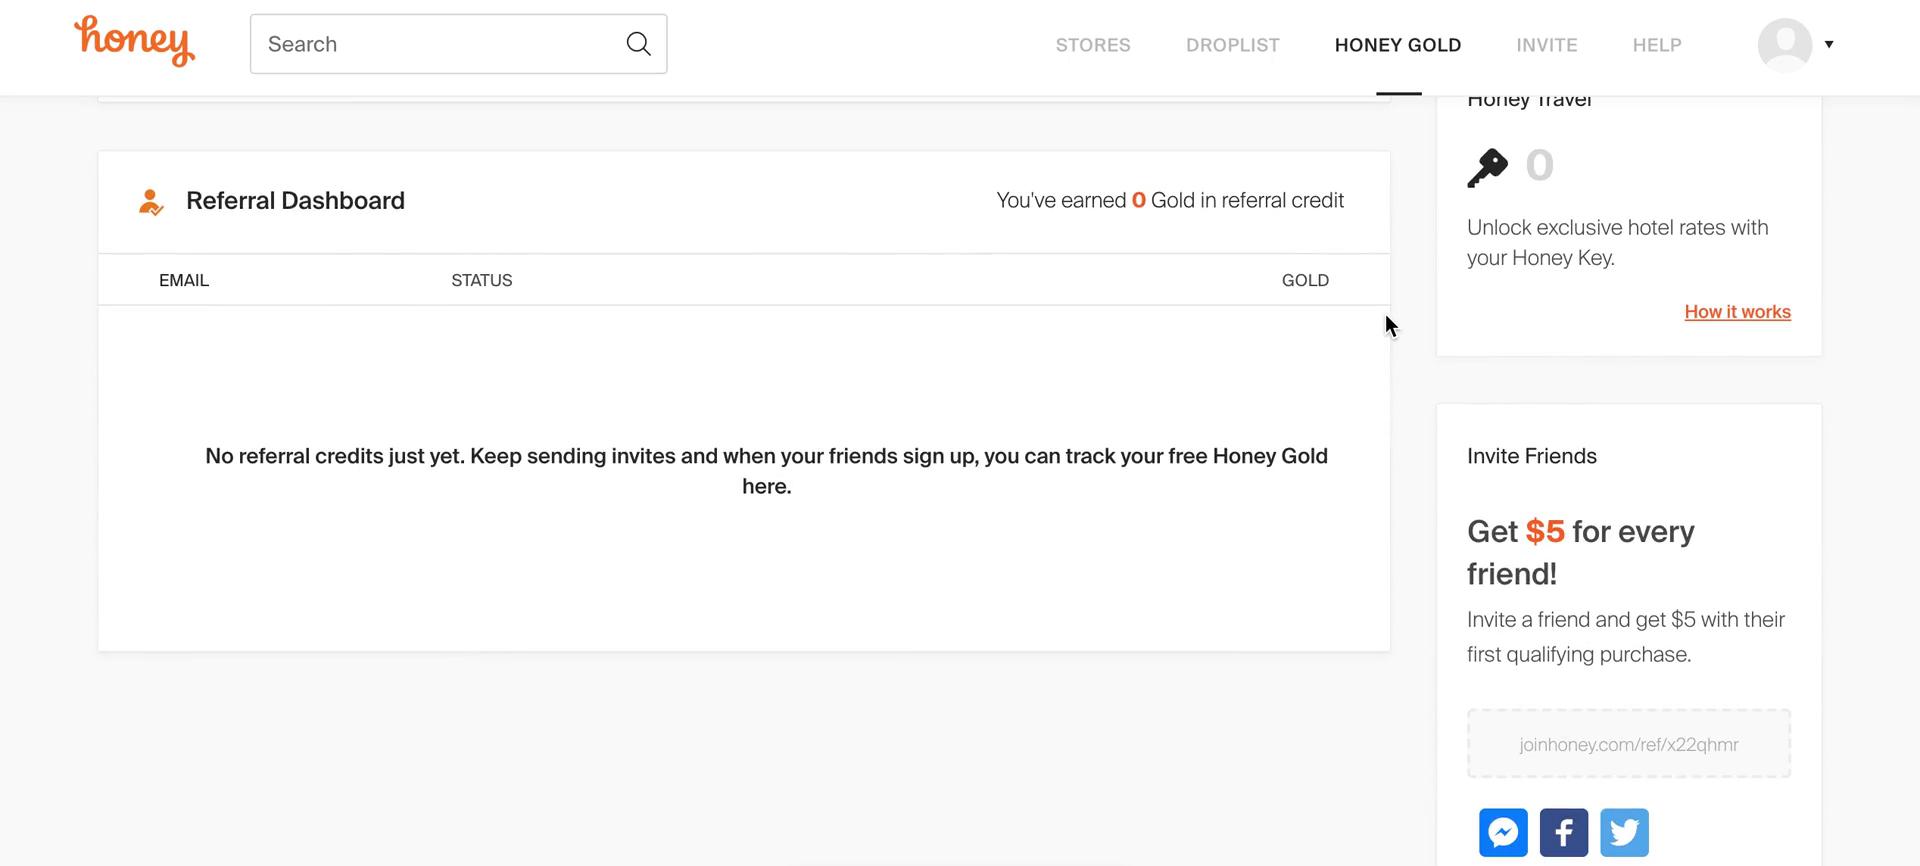Share via Facebook icon
The width and height of the screenshot is (1920, 866).
click(1564, 832)
